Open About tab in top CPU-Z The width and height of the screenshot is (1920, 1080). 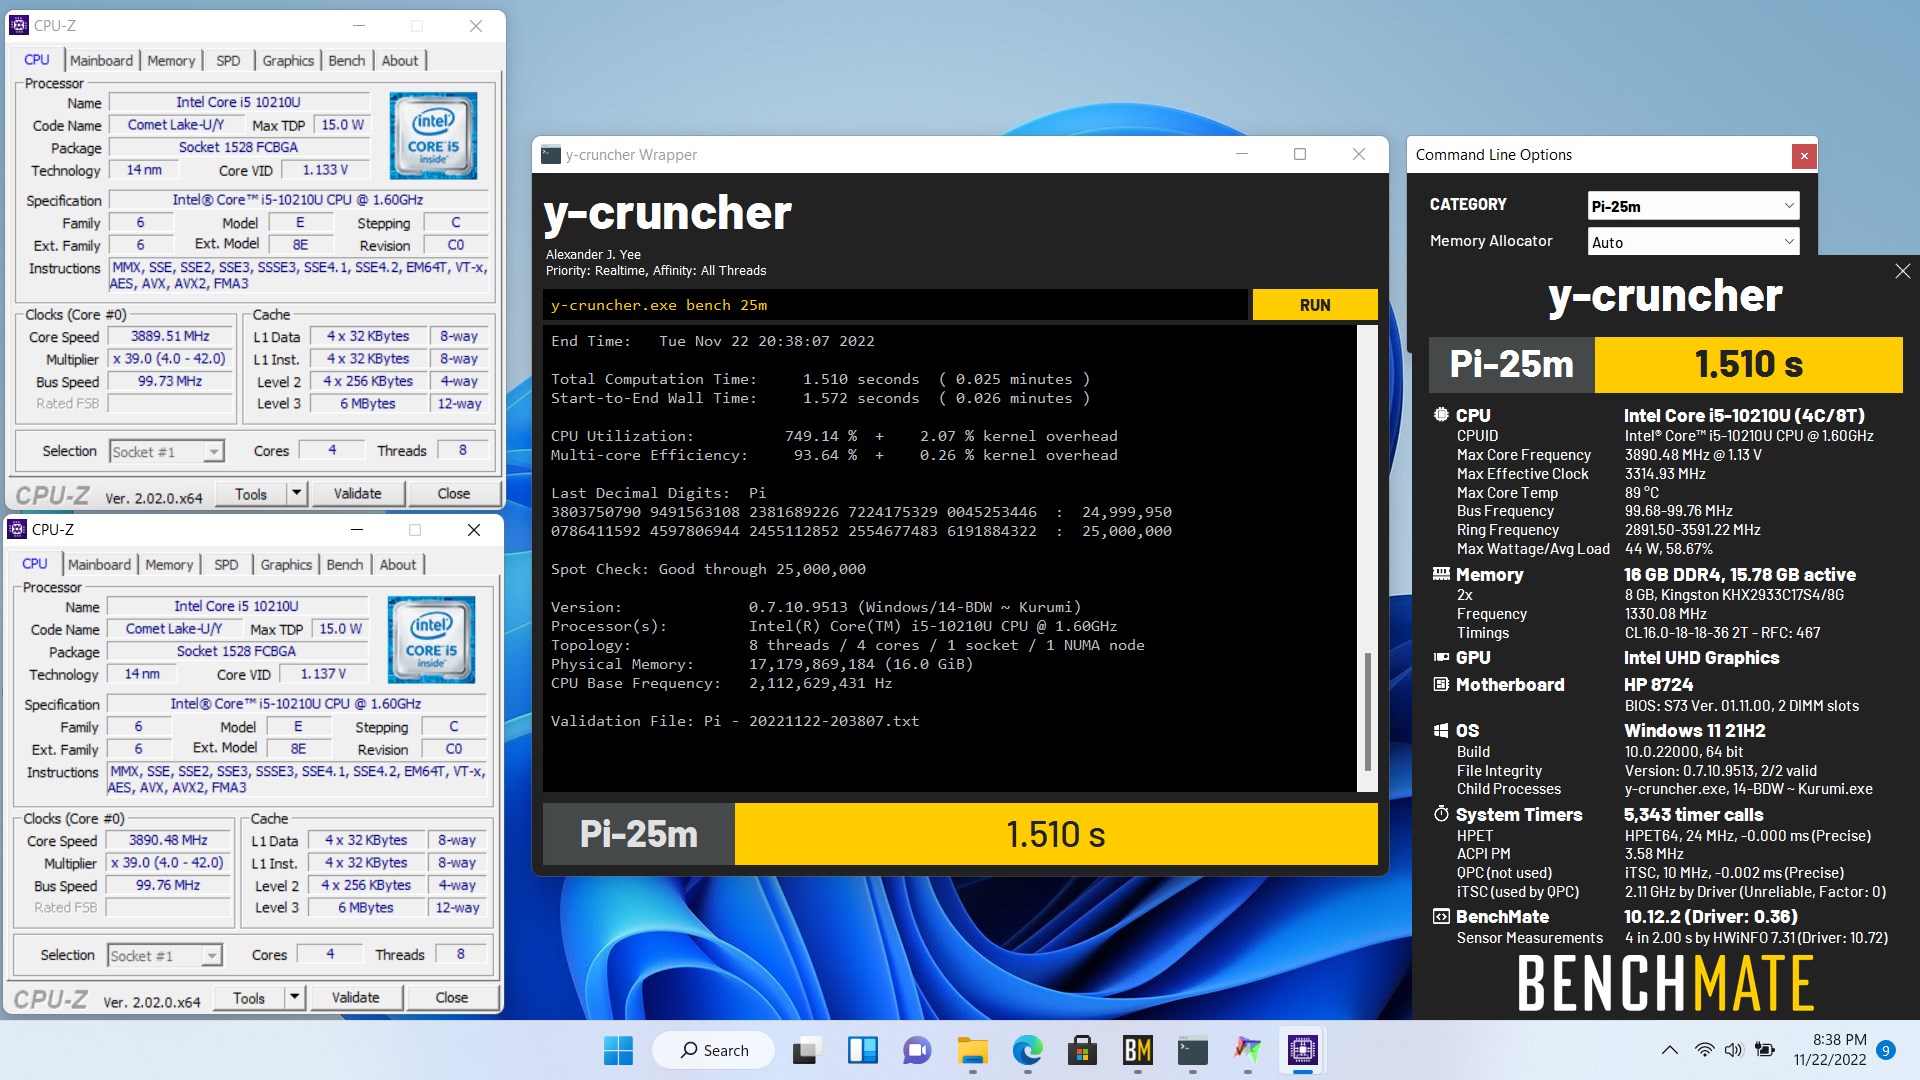click(400, 60)
